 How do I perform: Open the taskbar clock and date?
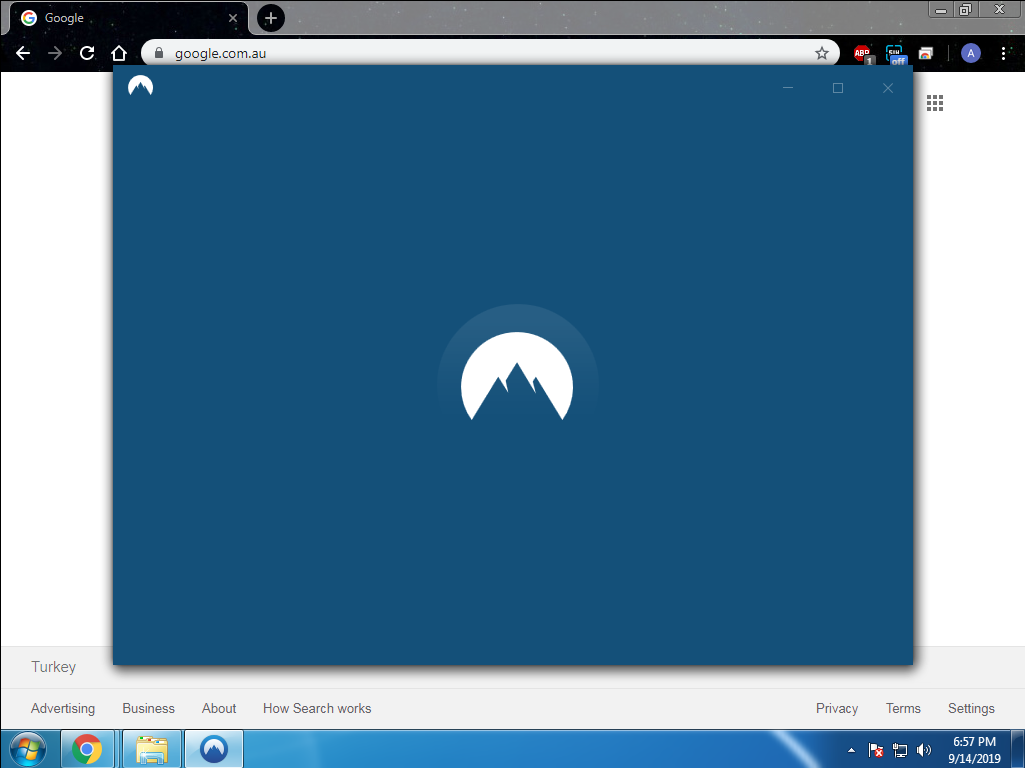click(x=974, y=750)
